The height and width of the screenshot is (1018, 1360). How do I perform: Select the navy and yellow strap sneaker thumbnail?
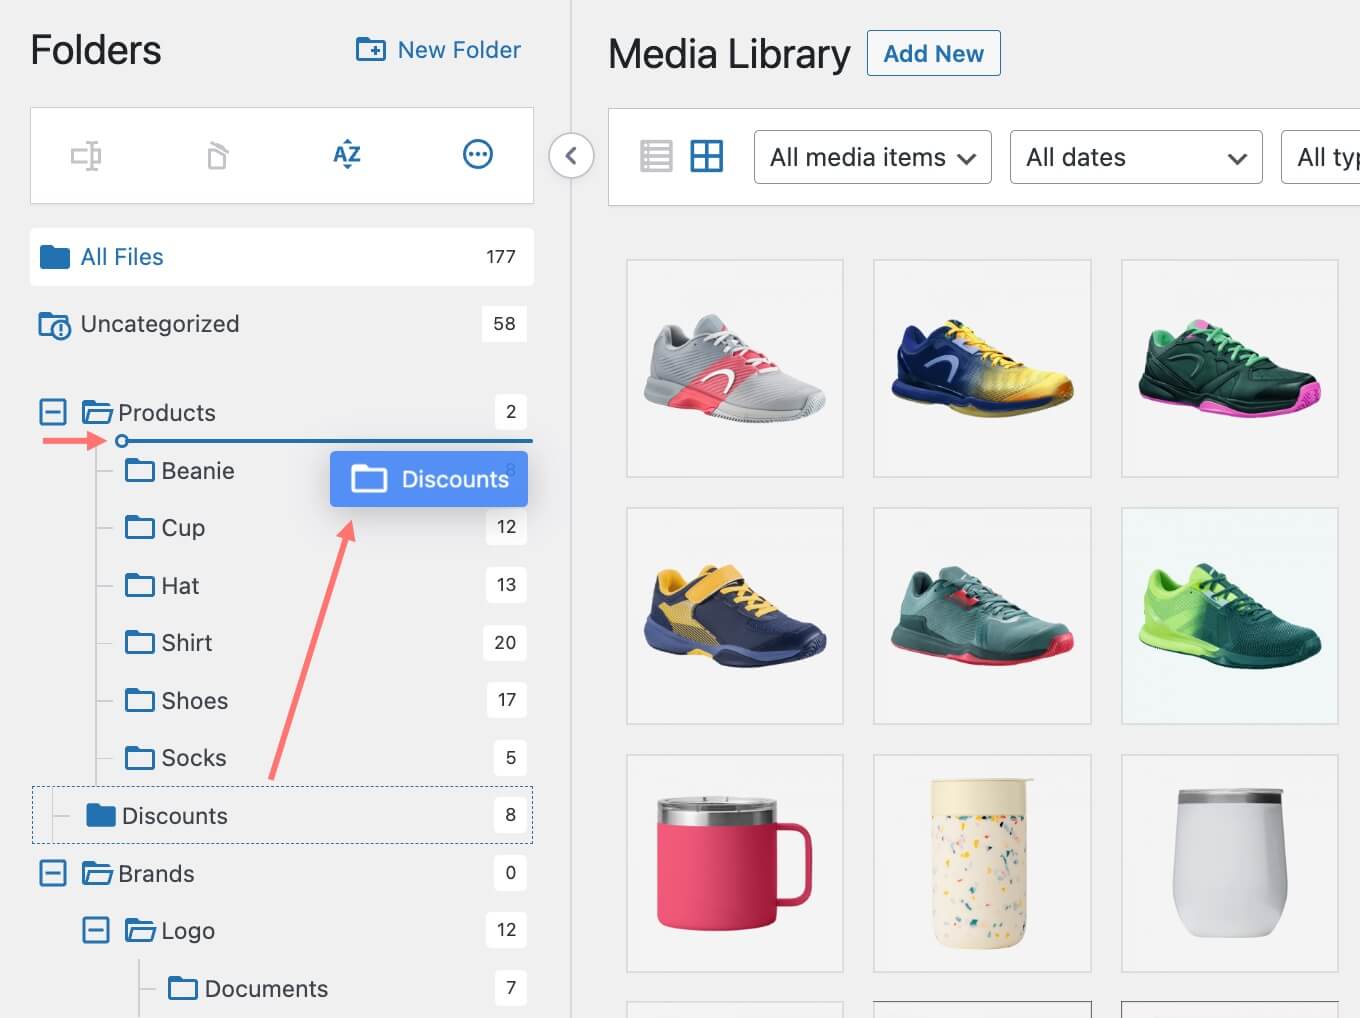pyautogui.click(x=735, y=616)
